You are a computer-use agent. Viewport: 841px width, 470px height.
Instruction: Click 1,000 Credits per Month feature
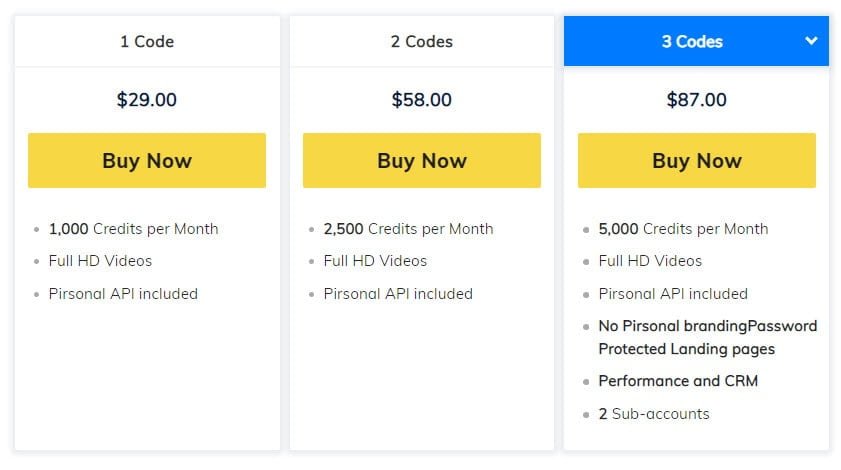pyautogui.click(x=133, y=228)
